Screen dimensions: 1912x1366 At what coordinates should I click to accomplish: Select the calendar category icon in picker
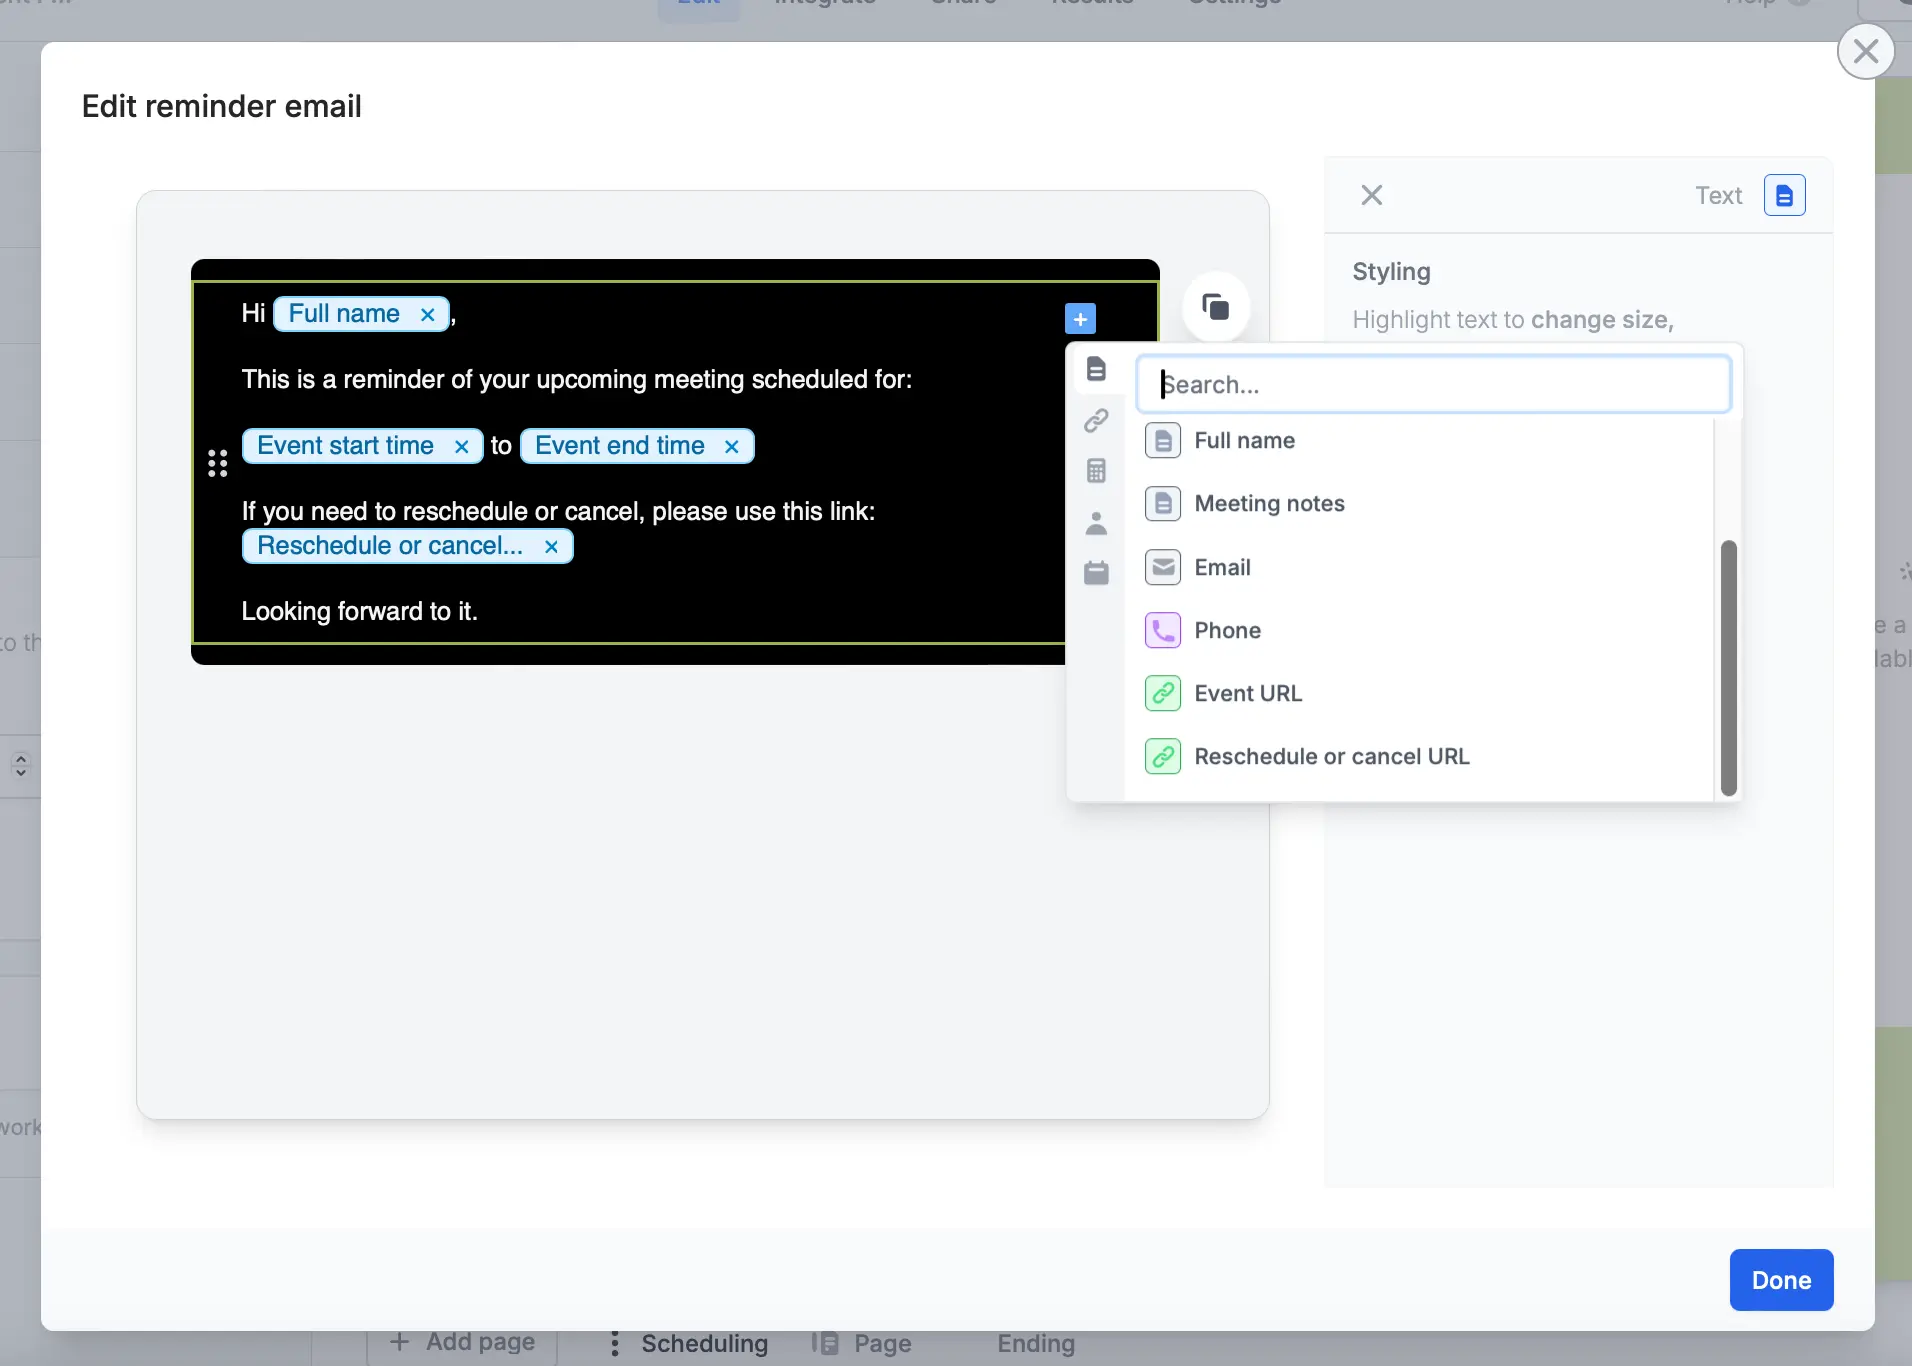(1096, 573)
